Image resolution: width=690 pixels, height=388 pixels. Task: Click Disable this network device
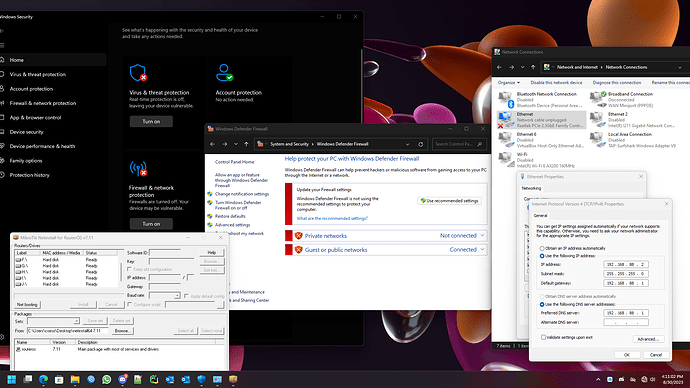(556, 83)
